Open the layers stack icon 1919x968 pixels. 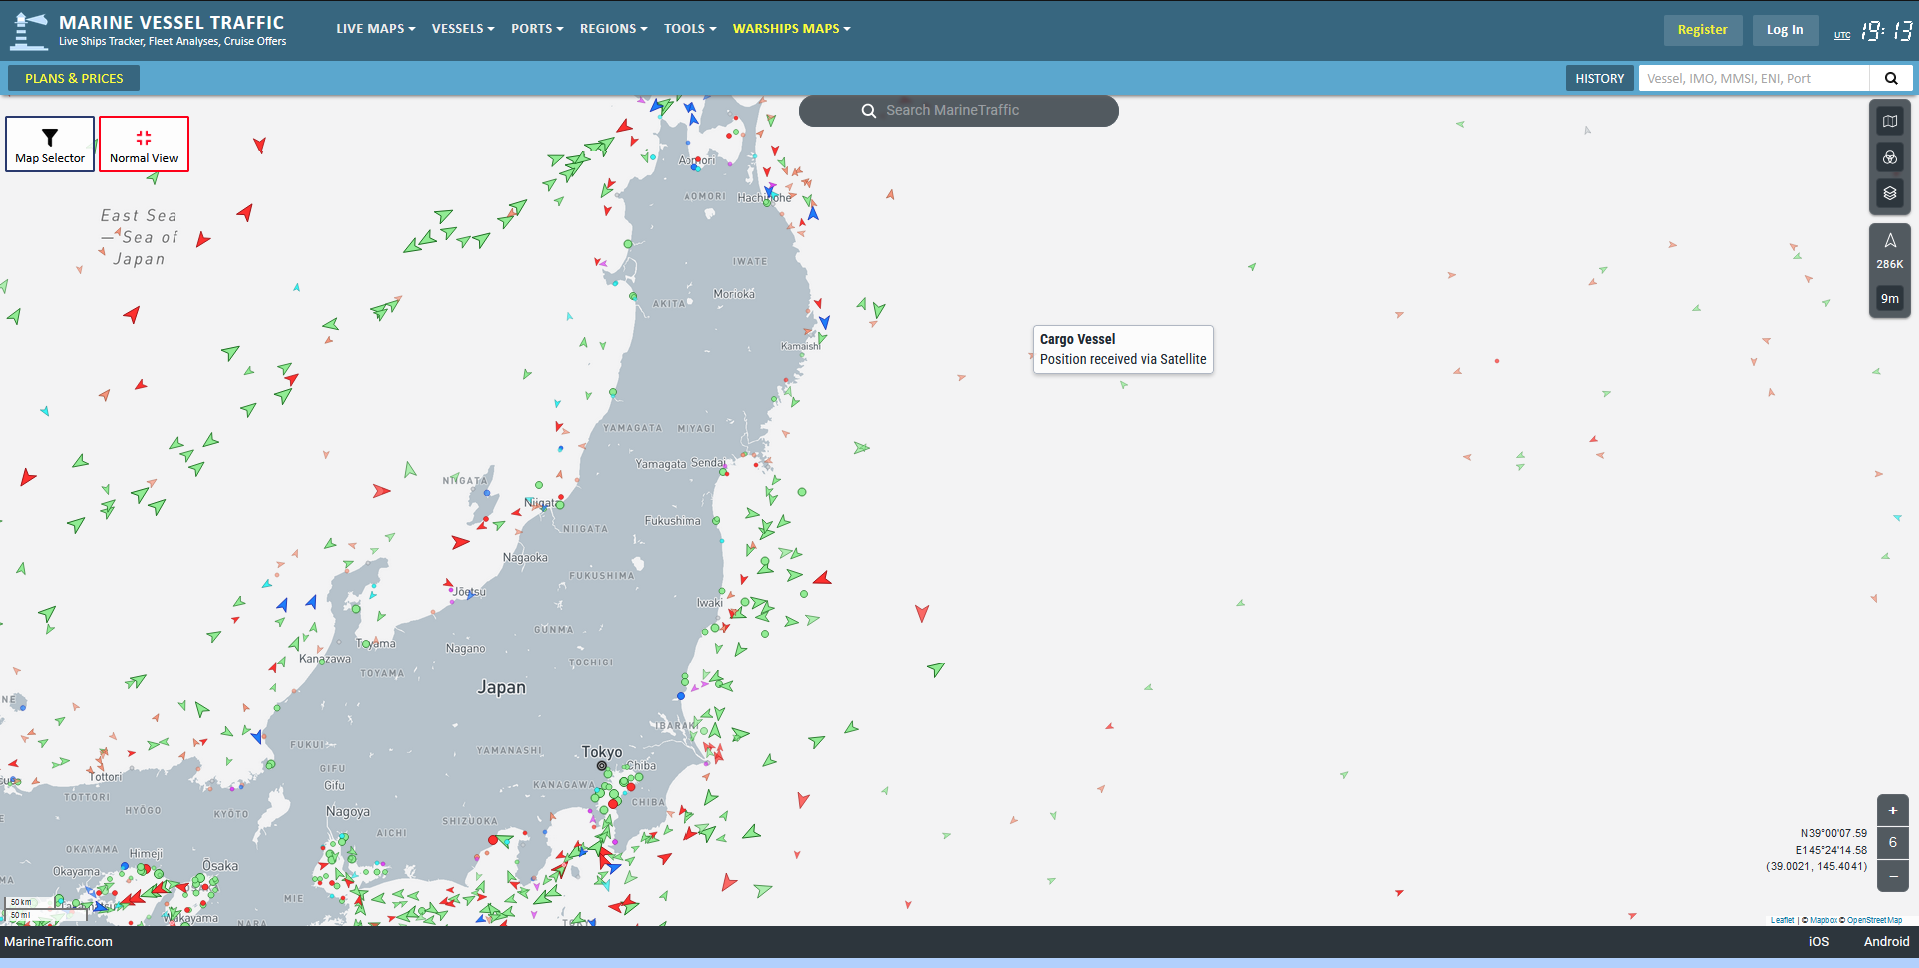(1890, 193)
